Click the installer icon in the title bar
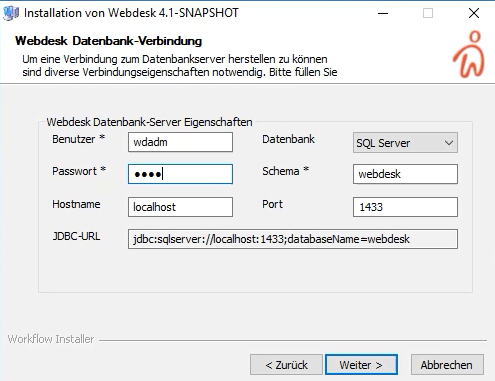This screenshot has height=381, width=495. click(11, 13)
